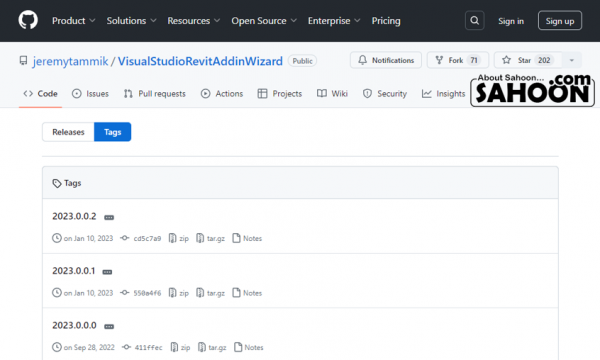The image size is (600, 360).
Task: Download zip for tag 2023.0.0.2
Action: tap(179, 238)
